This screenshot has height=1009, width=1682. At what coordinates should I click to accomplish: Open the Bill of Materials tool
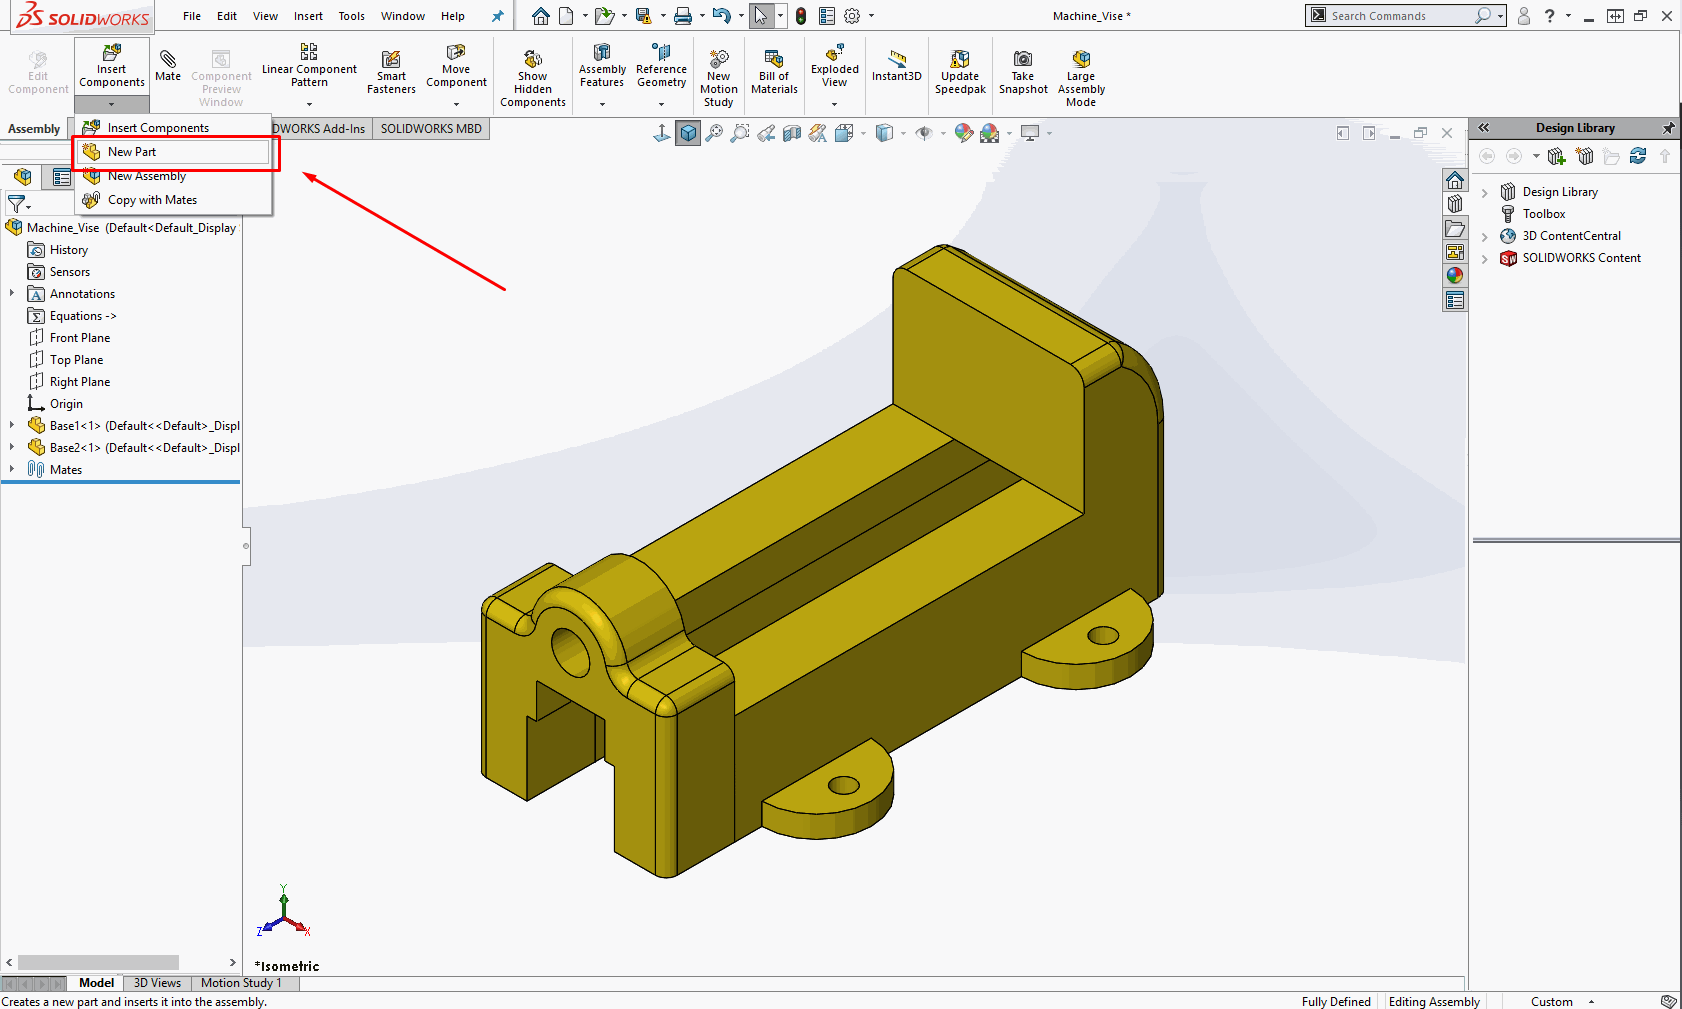(x=774, y=72)
